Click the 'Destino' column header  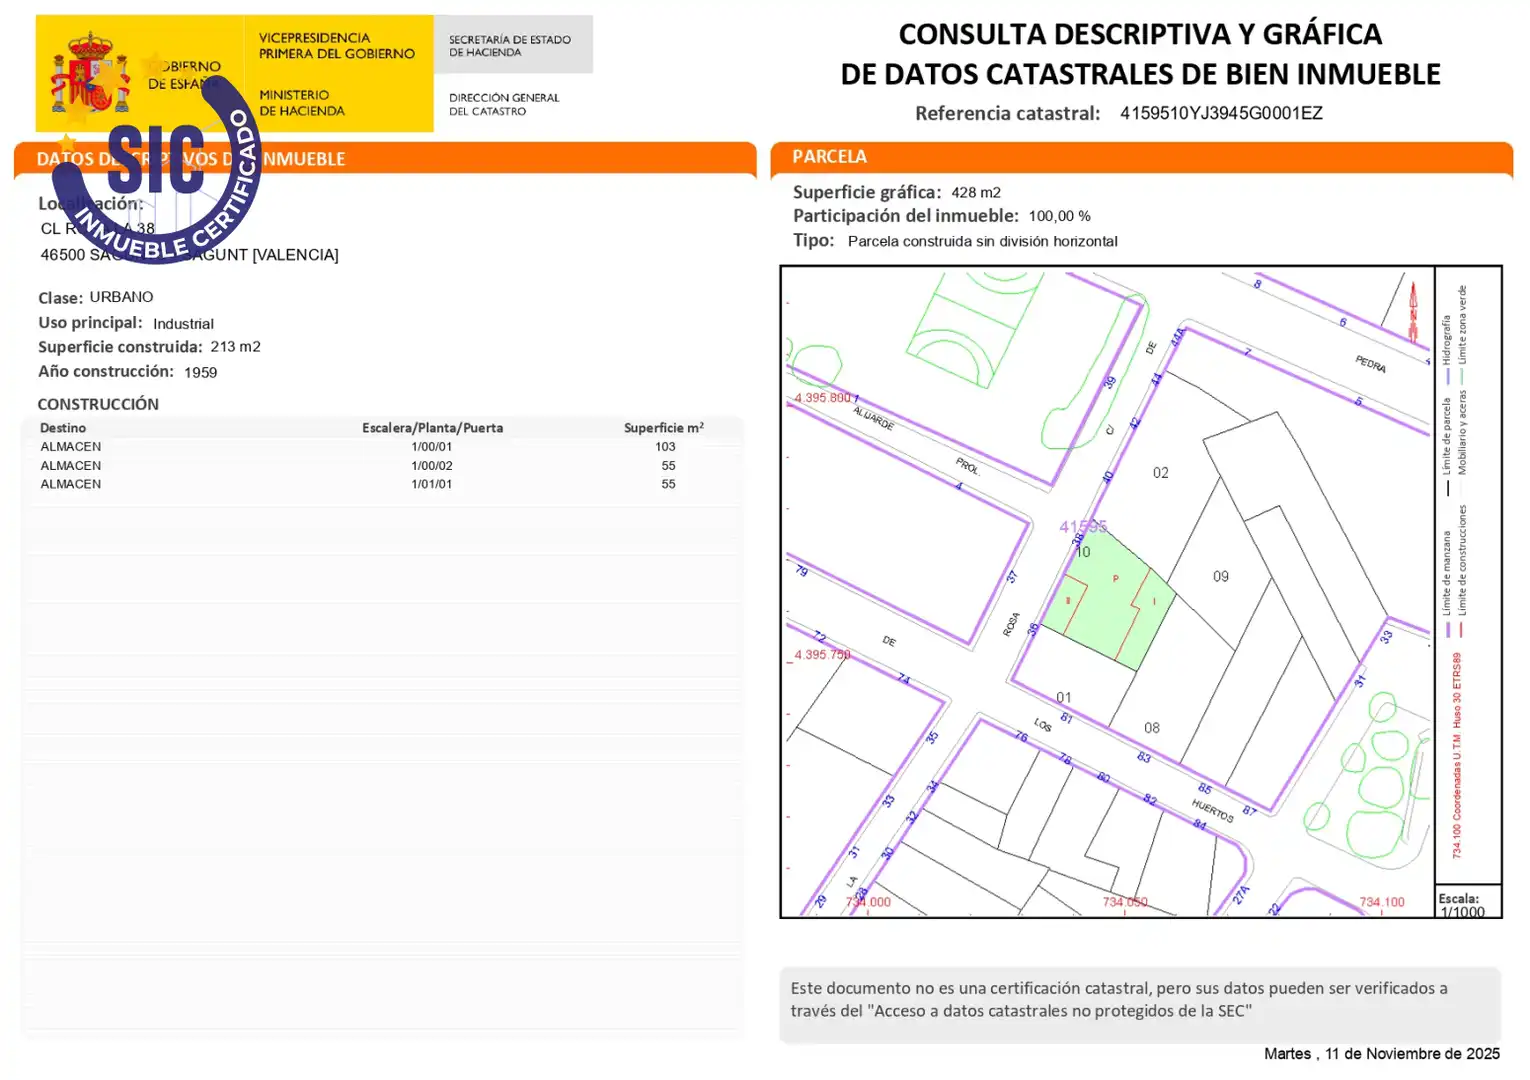(x=63, y=428)
